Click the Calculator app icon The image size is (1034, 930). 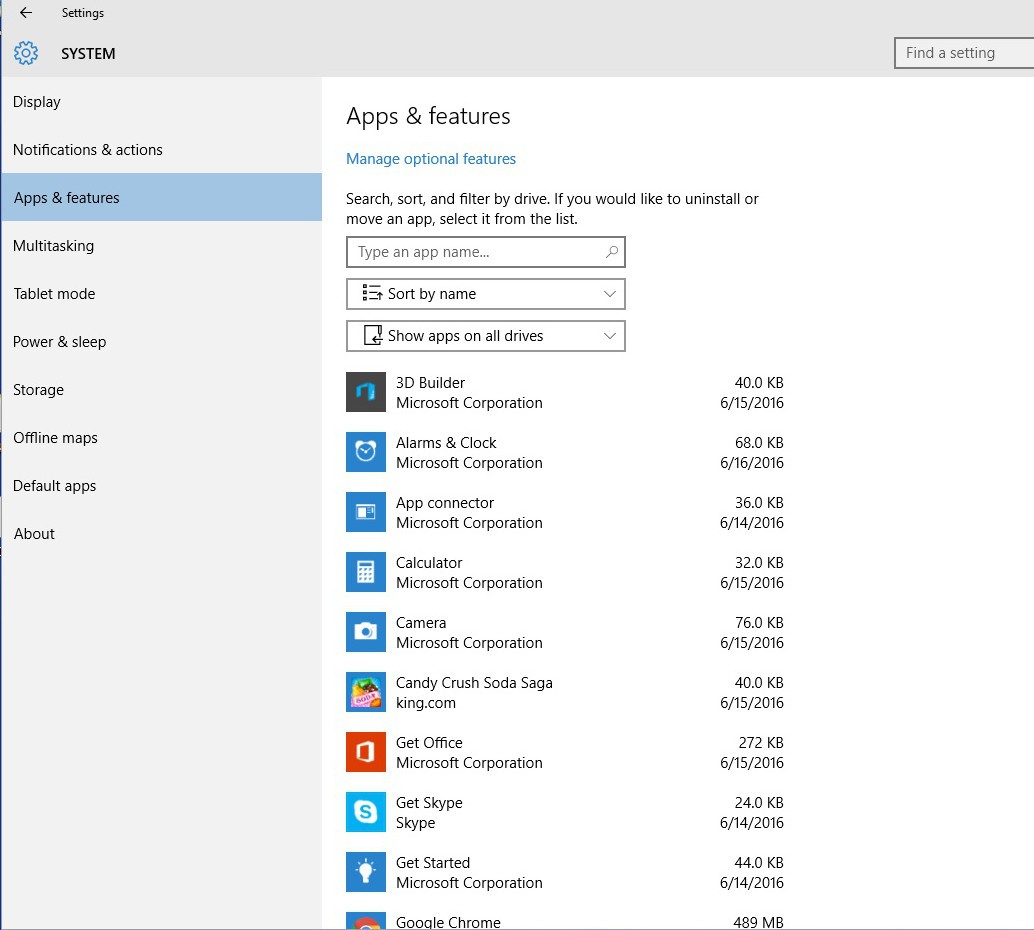pyautogui.click(x=366, y=572)
